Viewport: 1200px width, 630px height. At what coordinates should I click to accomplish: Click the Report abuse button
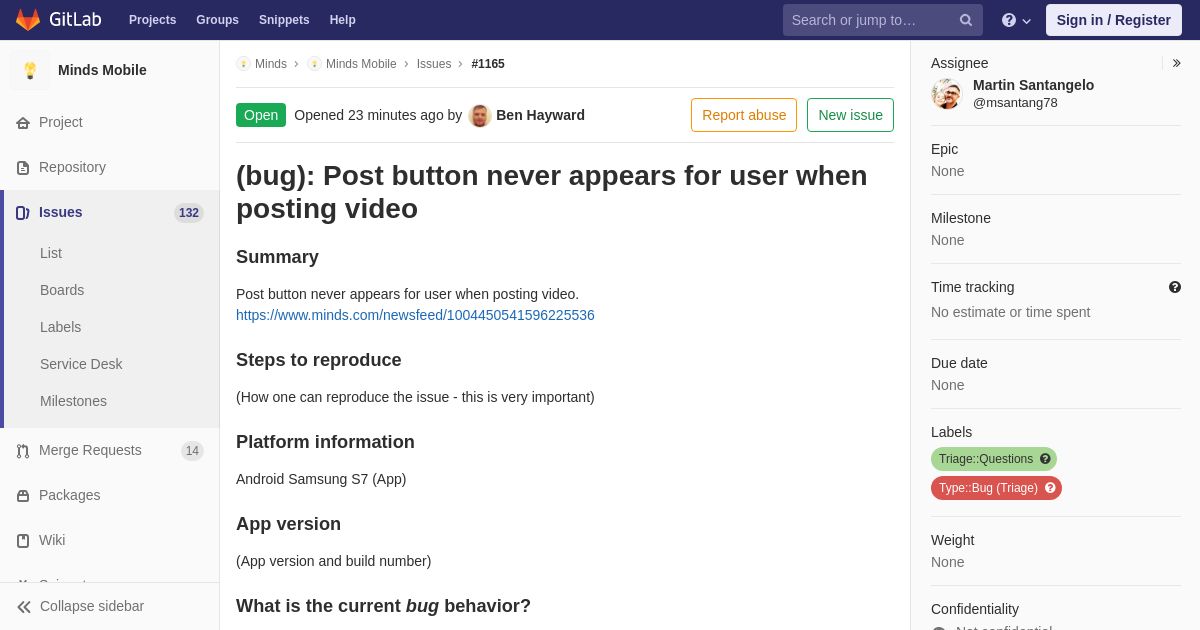coord(744,115)
